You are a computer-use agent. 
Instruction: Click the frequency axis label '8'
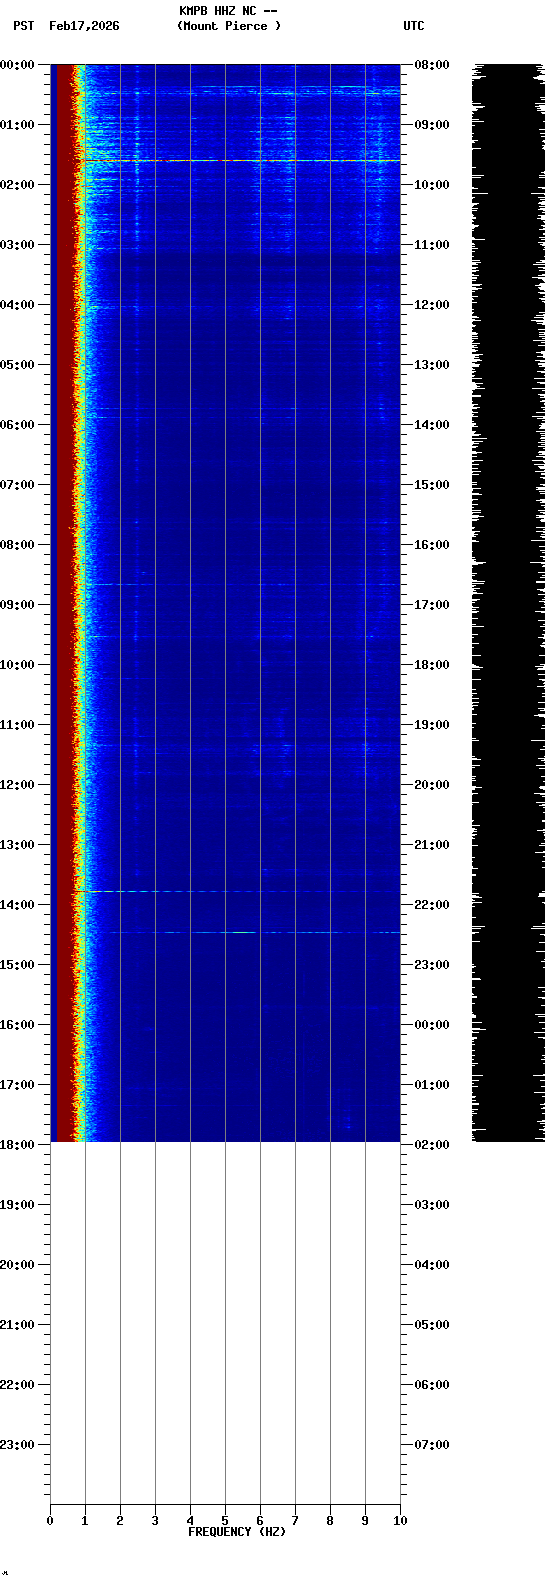330,1521
